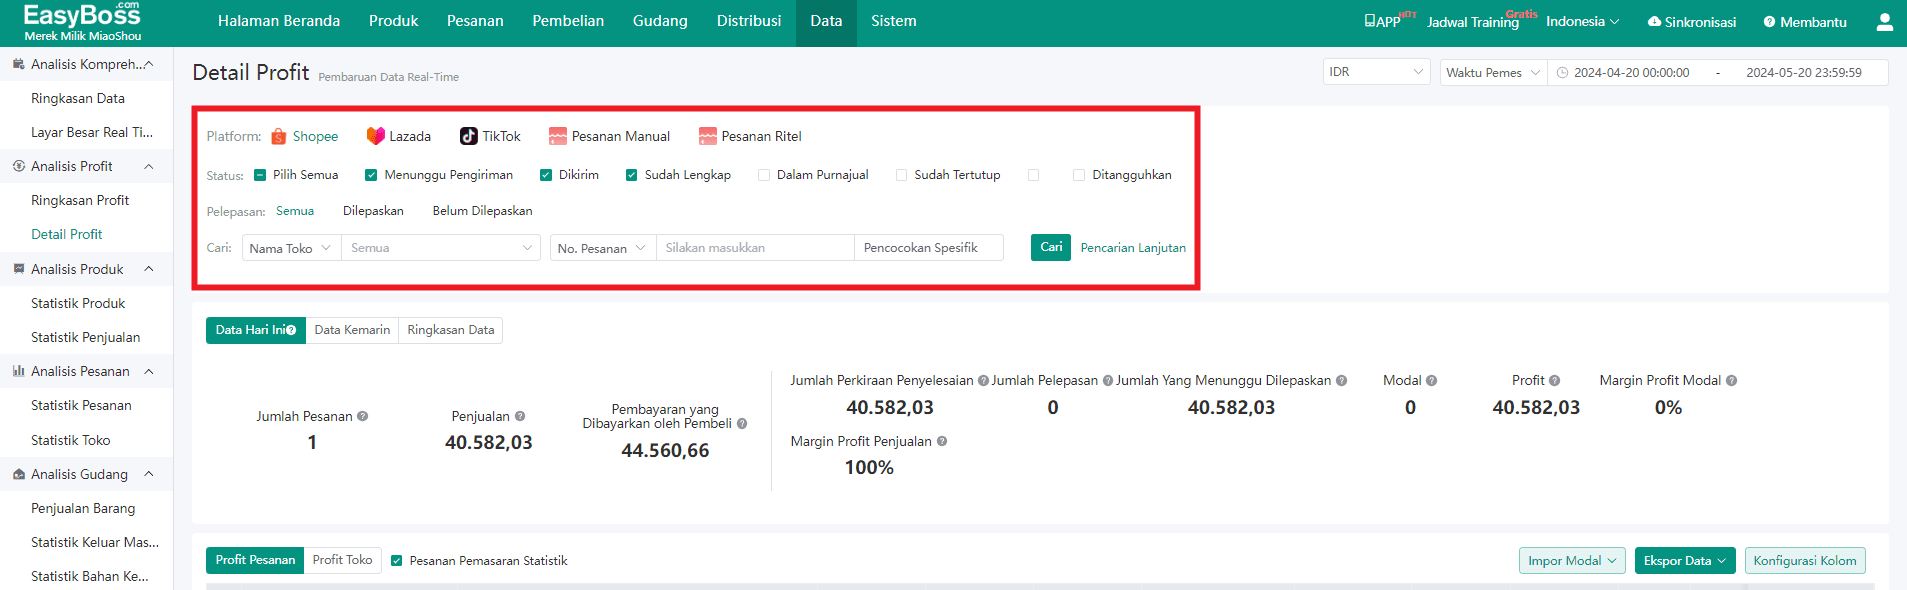Click the help icon next to Penjualan
Image resolution: width=1907 pixels, height=590 pixels.
[x=520, y=416]
